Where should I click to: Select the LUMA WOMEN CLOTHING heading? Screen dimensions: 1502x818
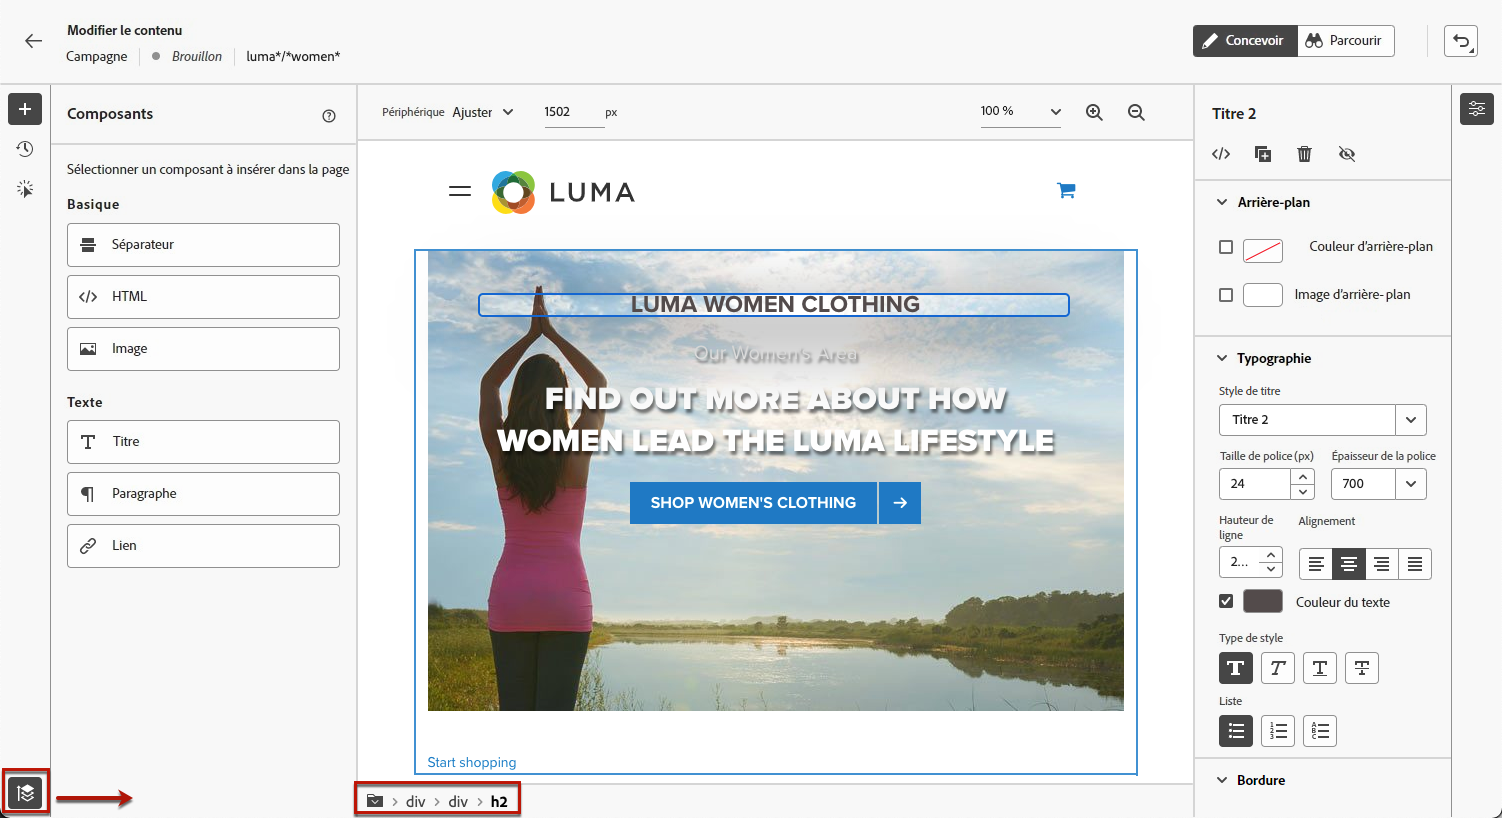774,305
